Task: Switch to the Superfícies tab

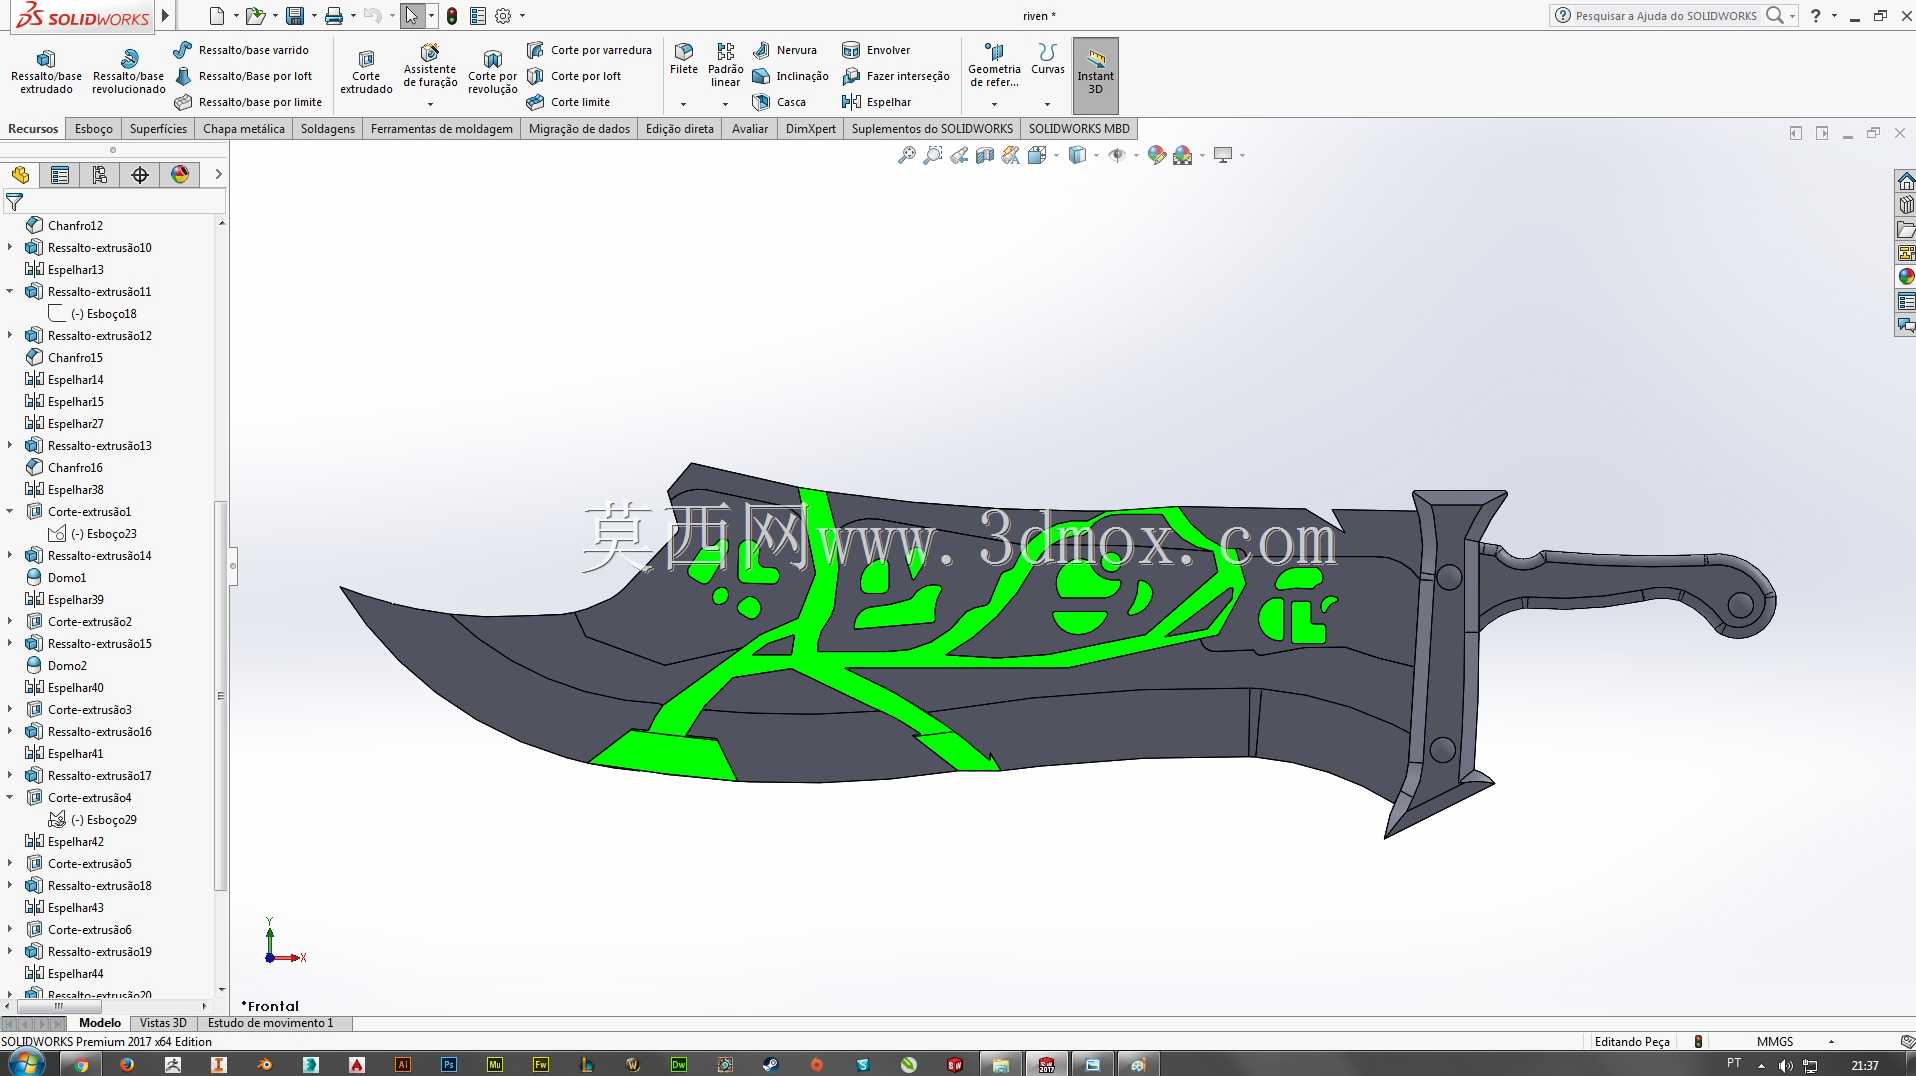Action: click(158, 129)
